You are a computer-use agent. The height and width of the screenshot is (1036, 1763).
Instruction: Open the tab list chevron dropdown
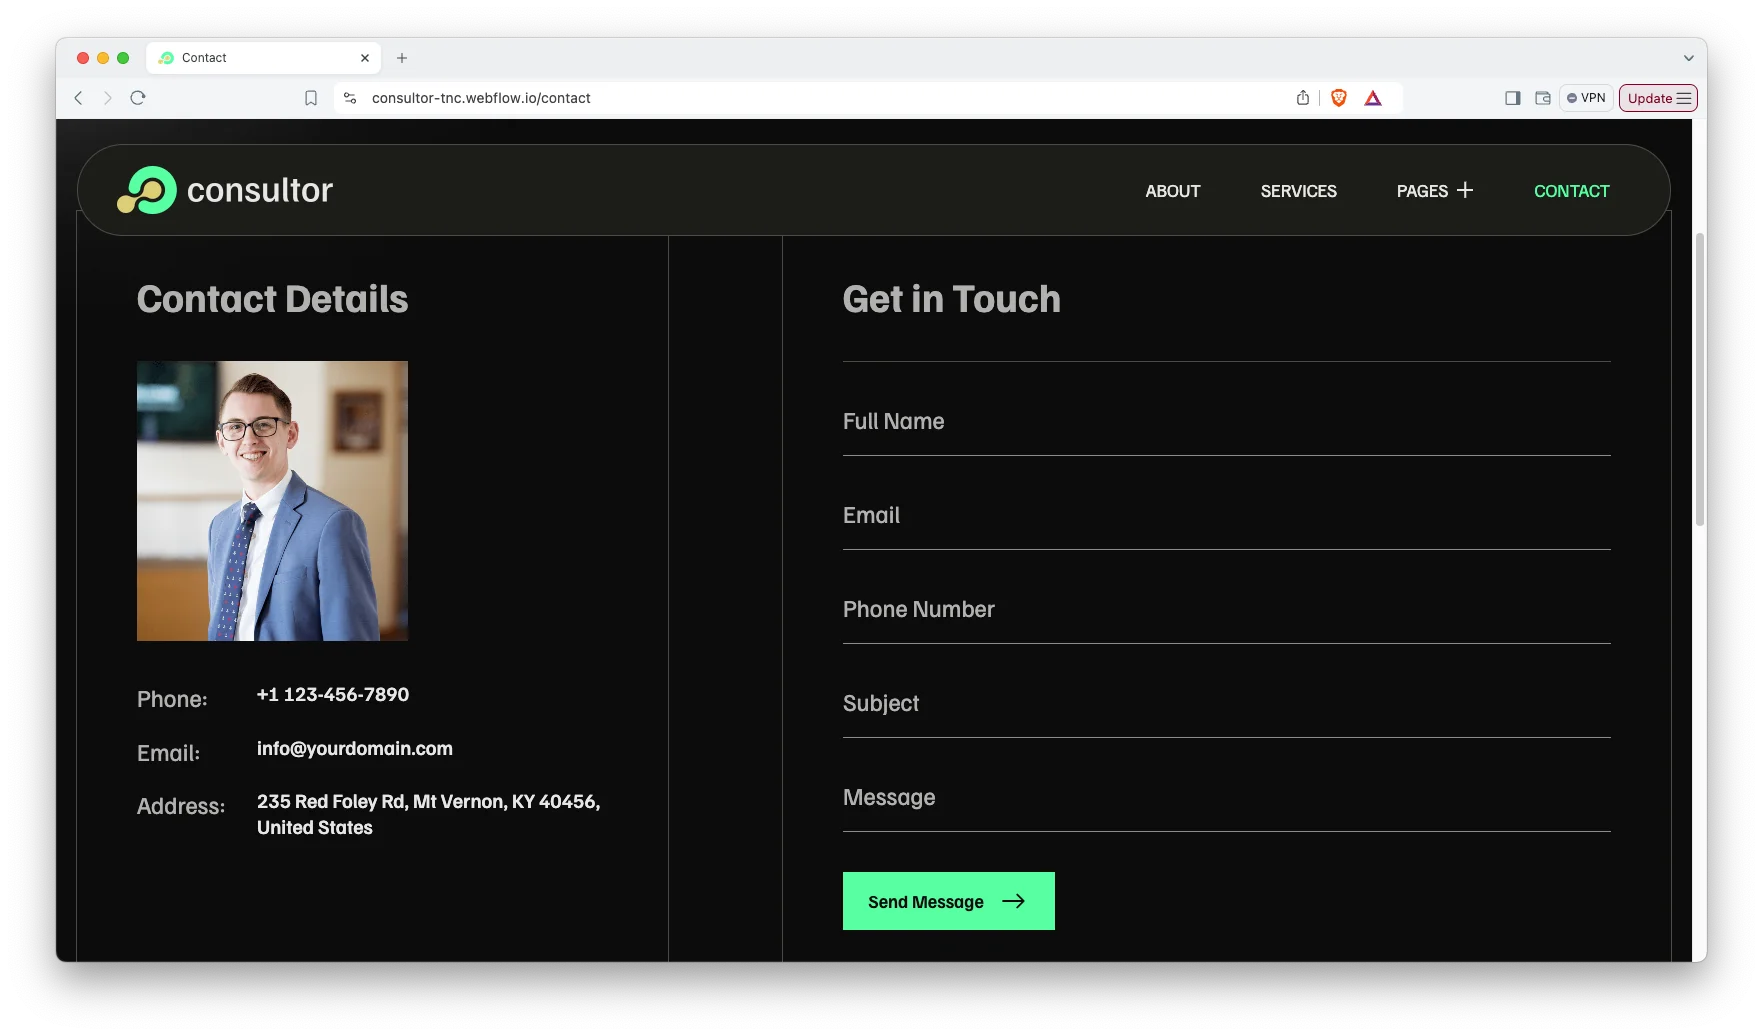click(1688, 58)
